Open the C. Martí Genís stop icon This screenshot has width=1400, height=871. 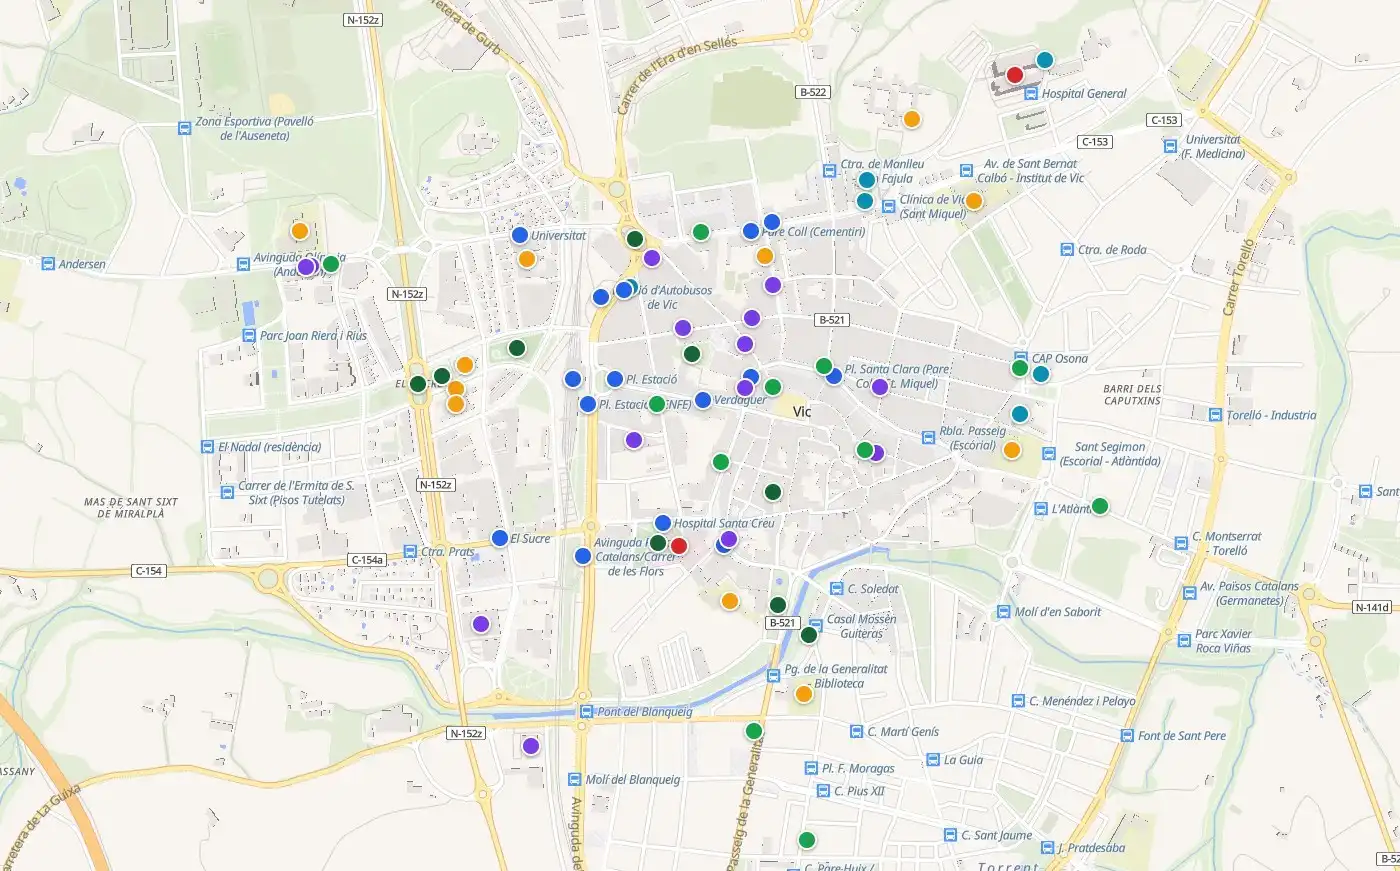click(x=857, y=732)
